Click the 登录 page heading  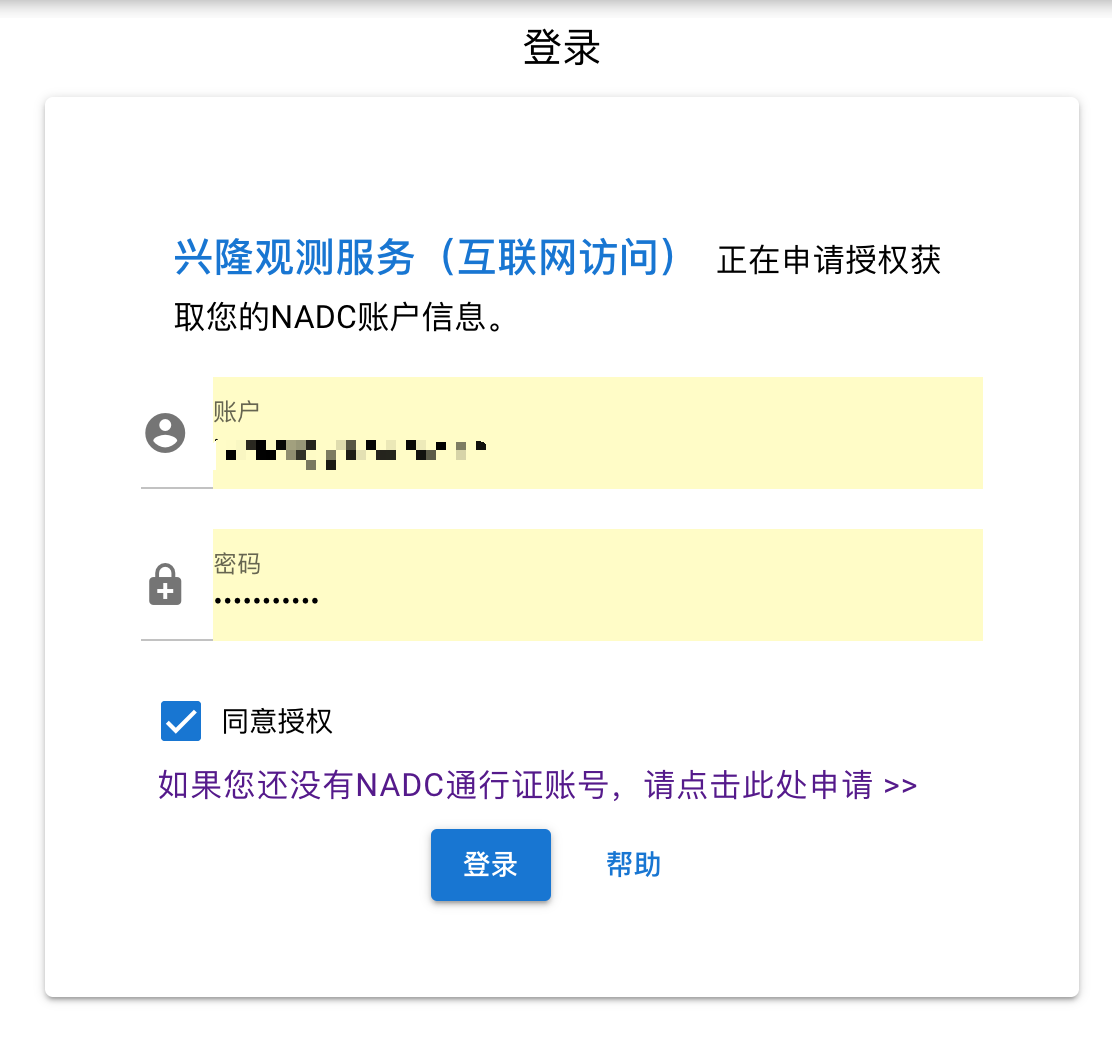561,48
